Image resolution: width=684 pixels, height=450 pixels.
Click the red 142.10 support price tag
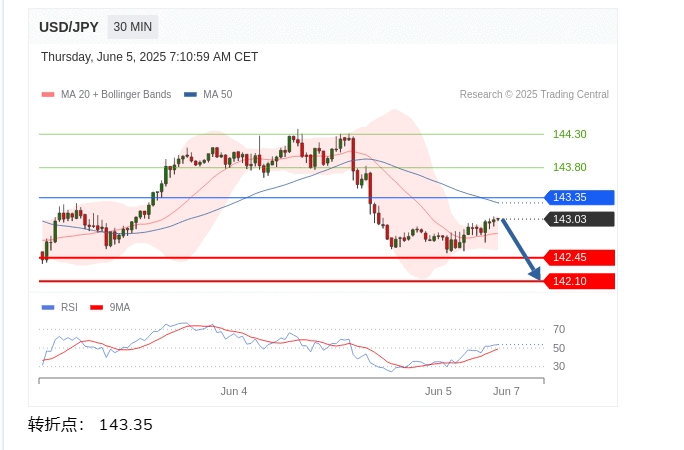579,281
